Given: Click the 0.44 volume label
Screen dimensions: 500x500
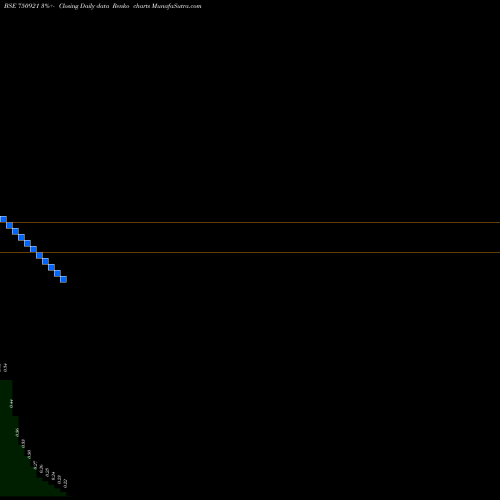Looking at the screenshot, I should 11,404.
